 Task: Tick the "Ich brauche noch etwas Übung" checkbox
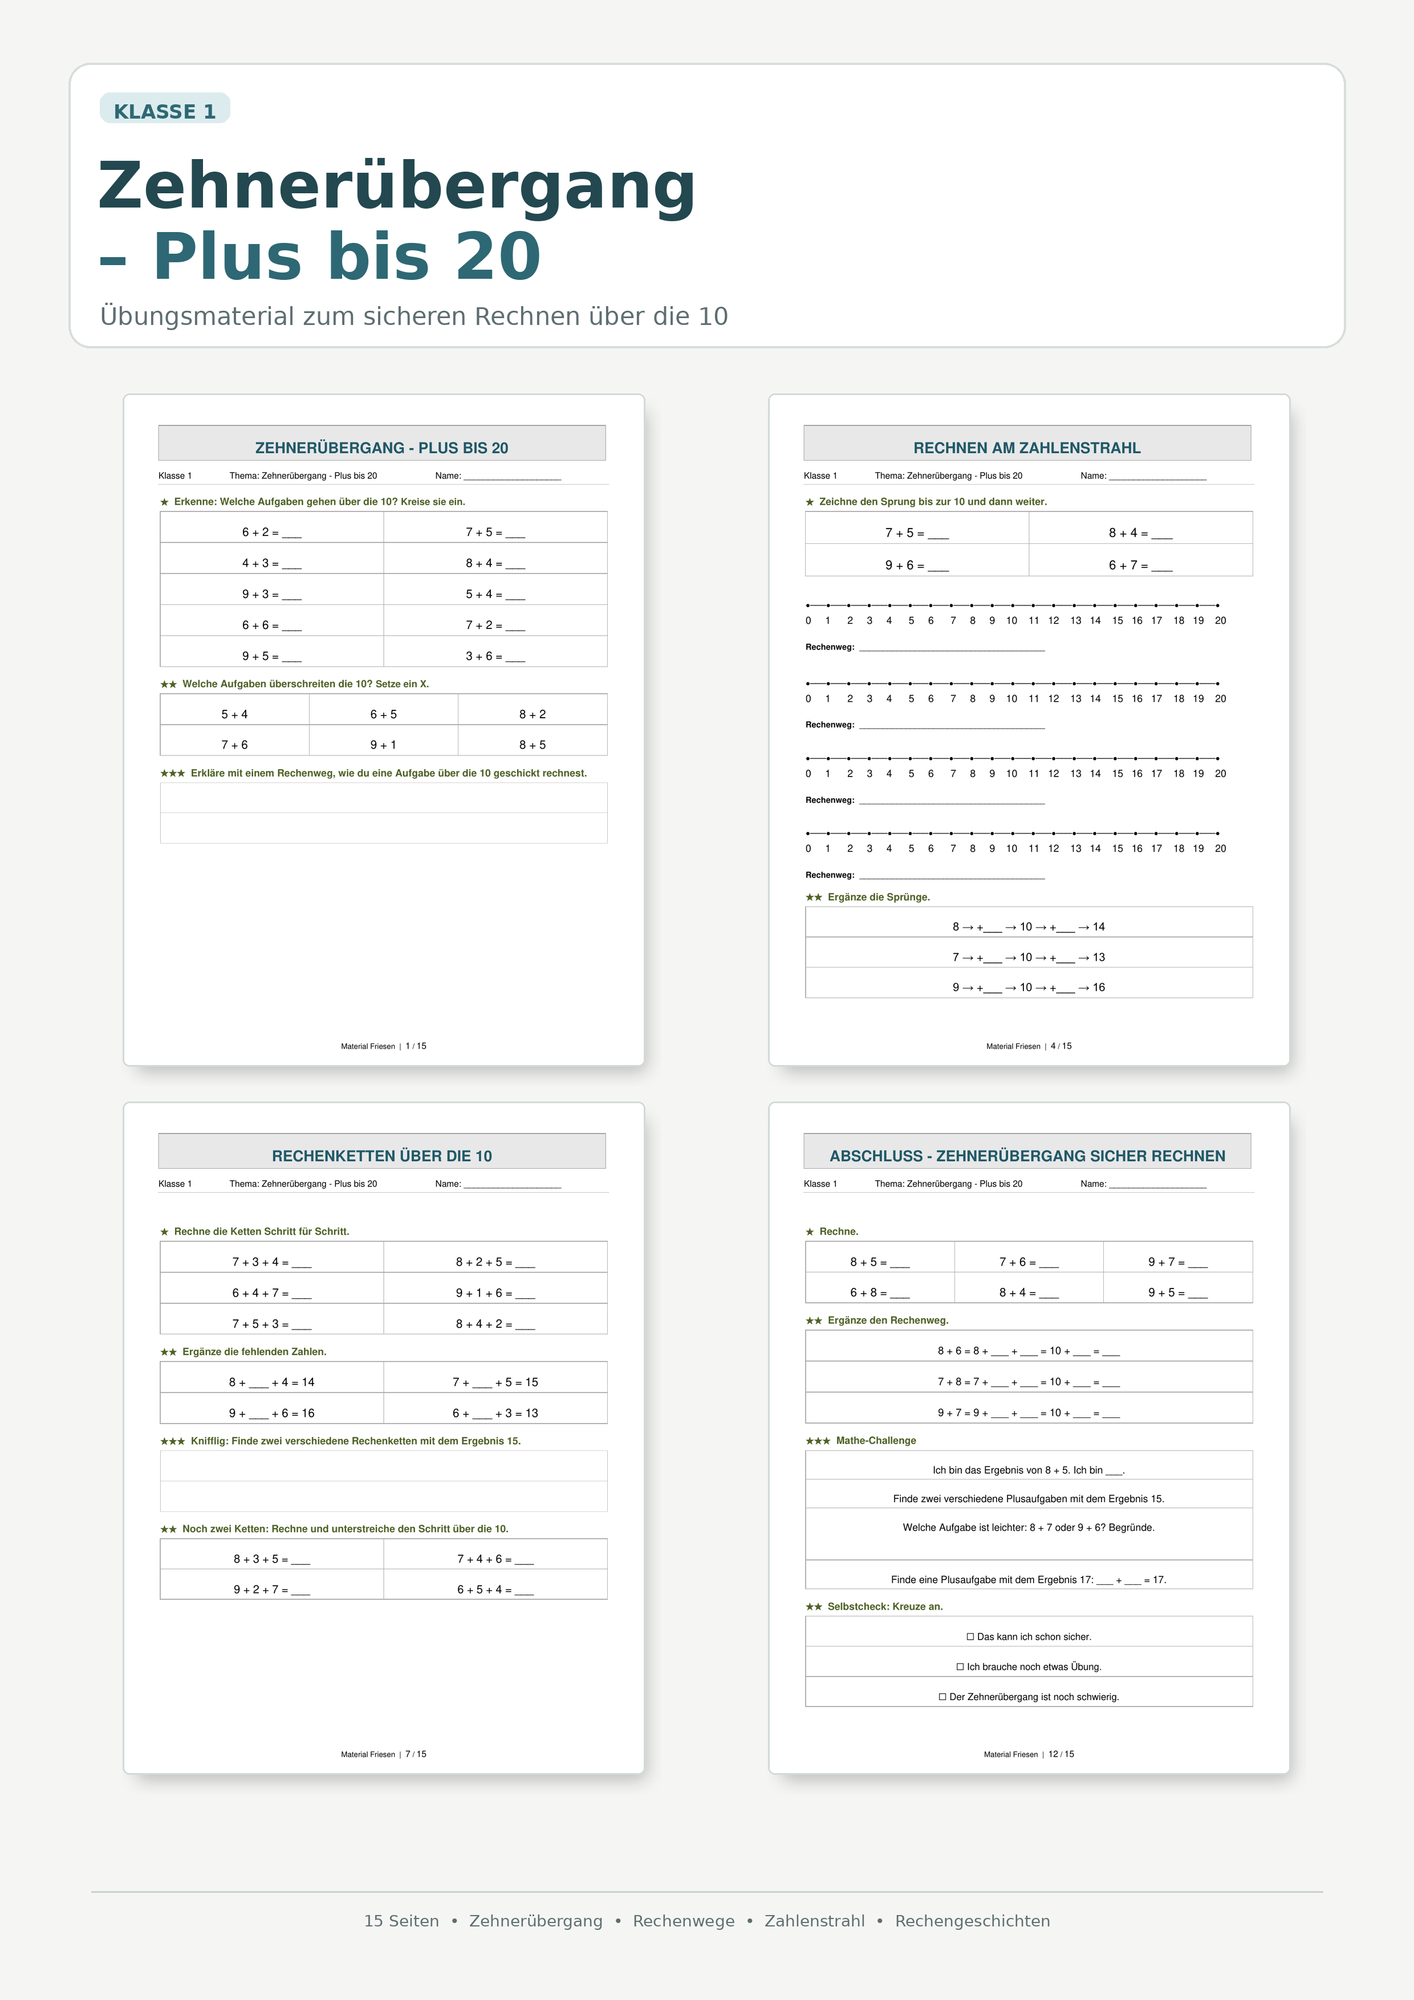960,1667
